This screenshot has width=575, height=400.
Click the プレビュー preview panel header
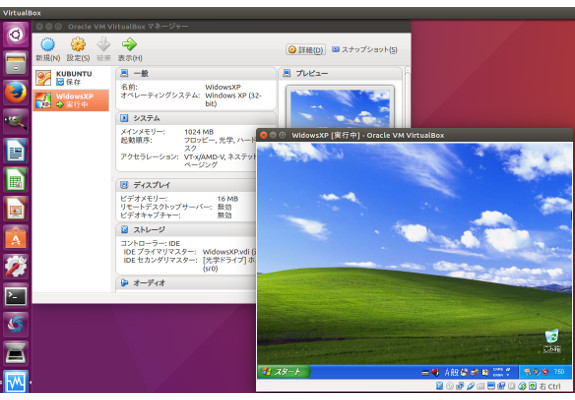coord(341,73)
